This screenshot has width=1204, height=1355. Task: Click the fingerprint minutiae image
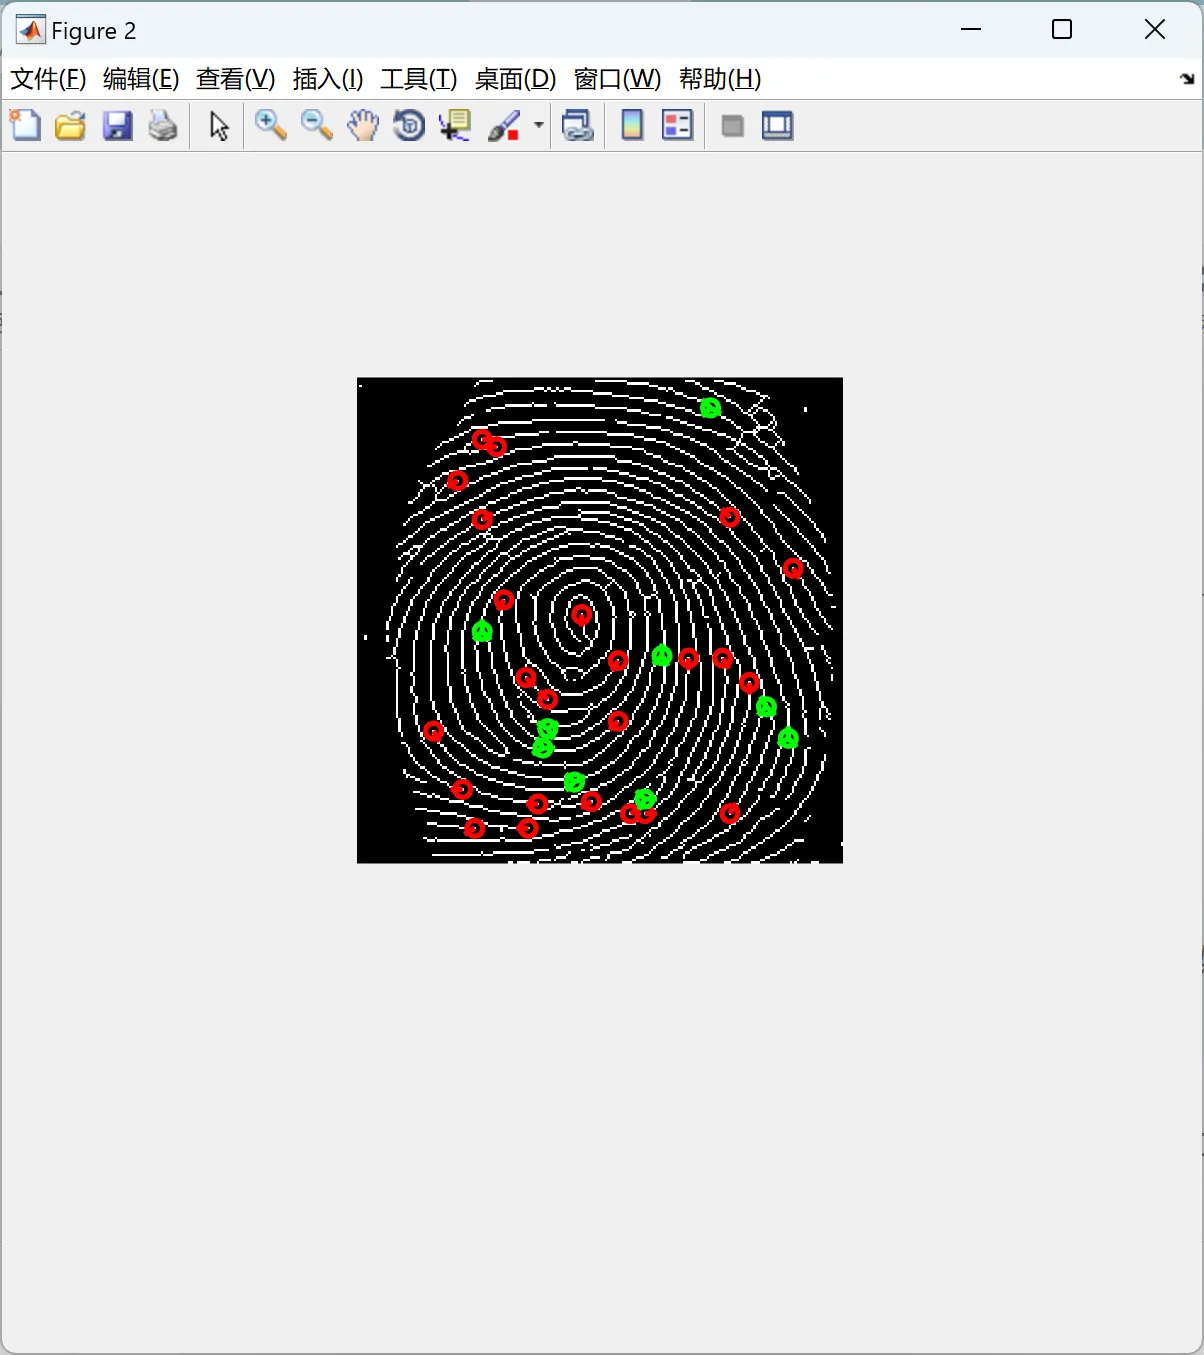click(x=600, y=620)
